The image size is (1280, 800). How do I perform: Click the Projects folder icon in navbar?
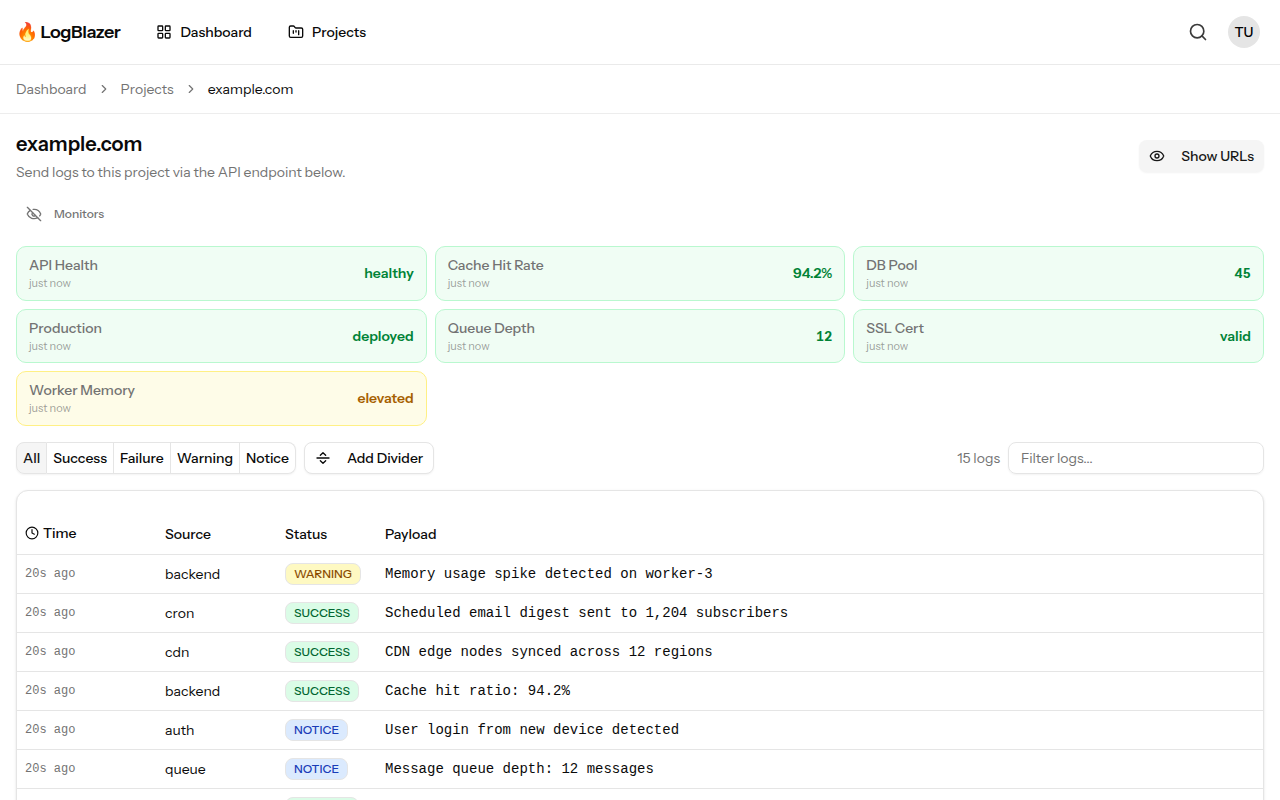click(296, 32)
